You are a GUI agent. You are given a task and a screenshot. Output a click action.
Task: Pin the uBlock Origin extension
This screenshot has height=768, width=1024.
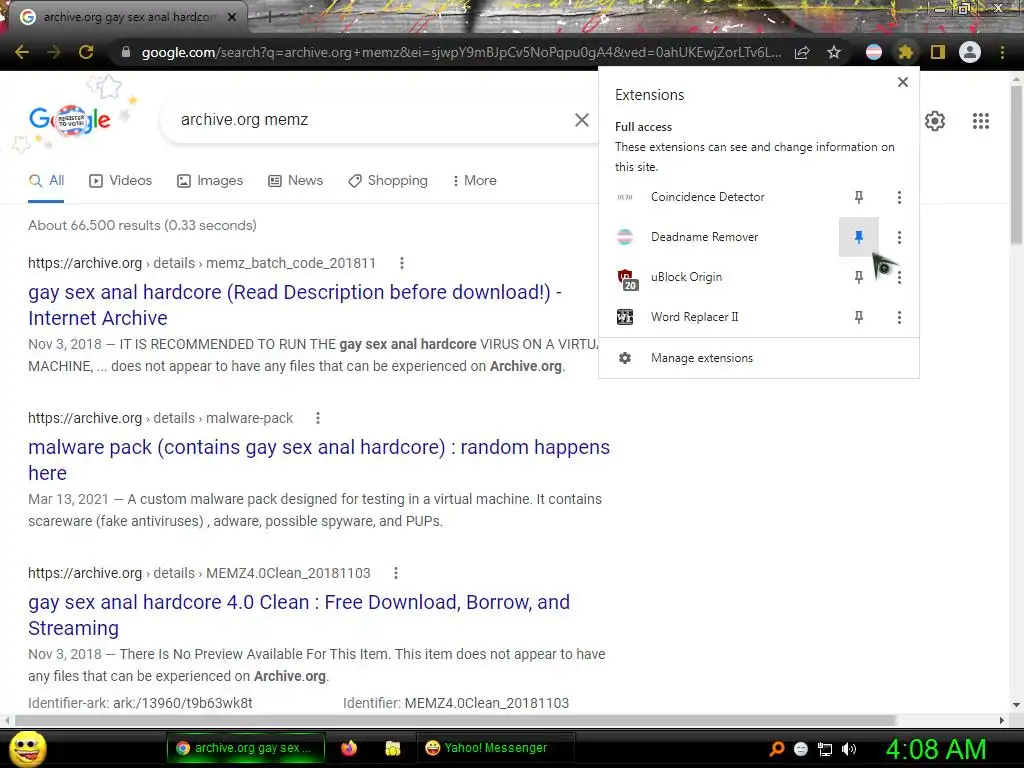(x=859, y=277)
